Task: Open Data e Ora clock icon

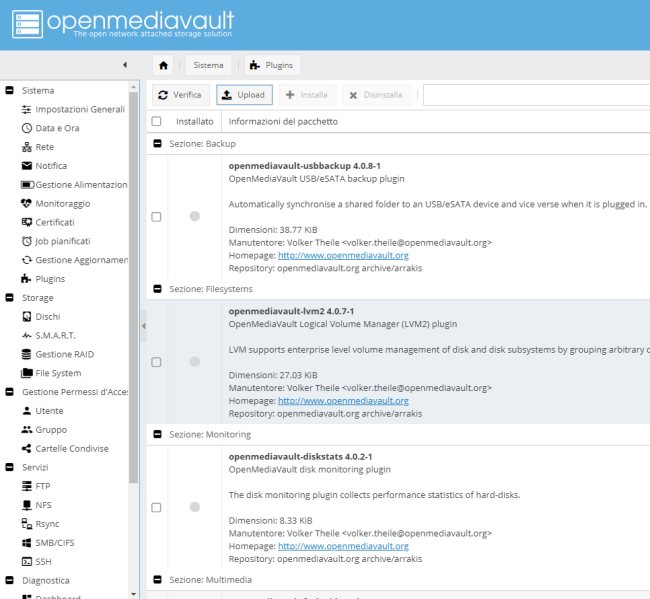Action: (x=27, y=128)
